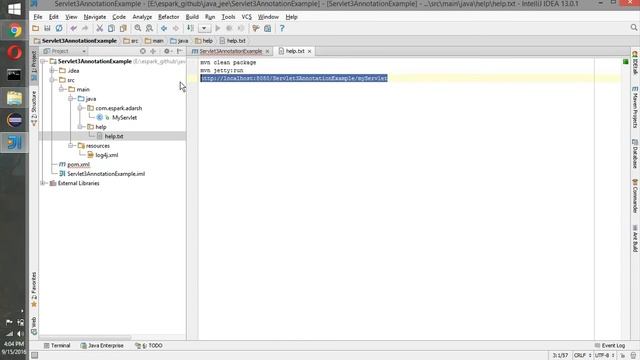
Task: Open Java Enterprise tool window
Action: tap(102, 346)
